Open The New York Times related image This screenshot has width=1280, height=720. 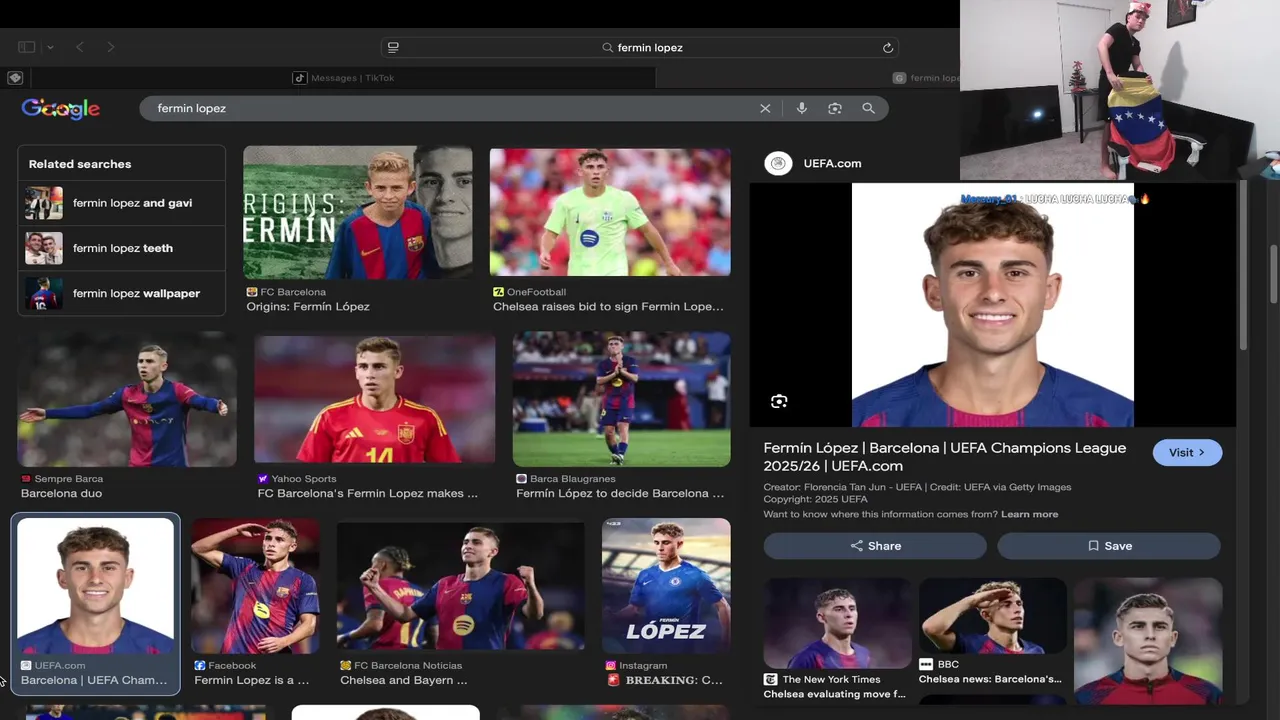(x=837, y=623)
